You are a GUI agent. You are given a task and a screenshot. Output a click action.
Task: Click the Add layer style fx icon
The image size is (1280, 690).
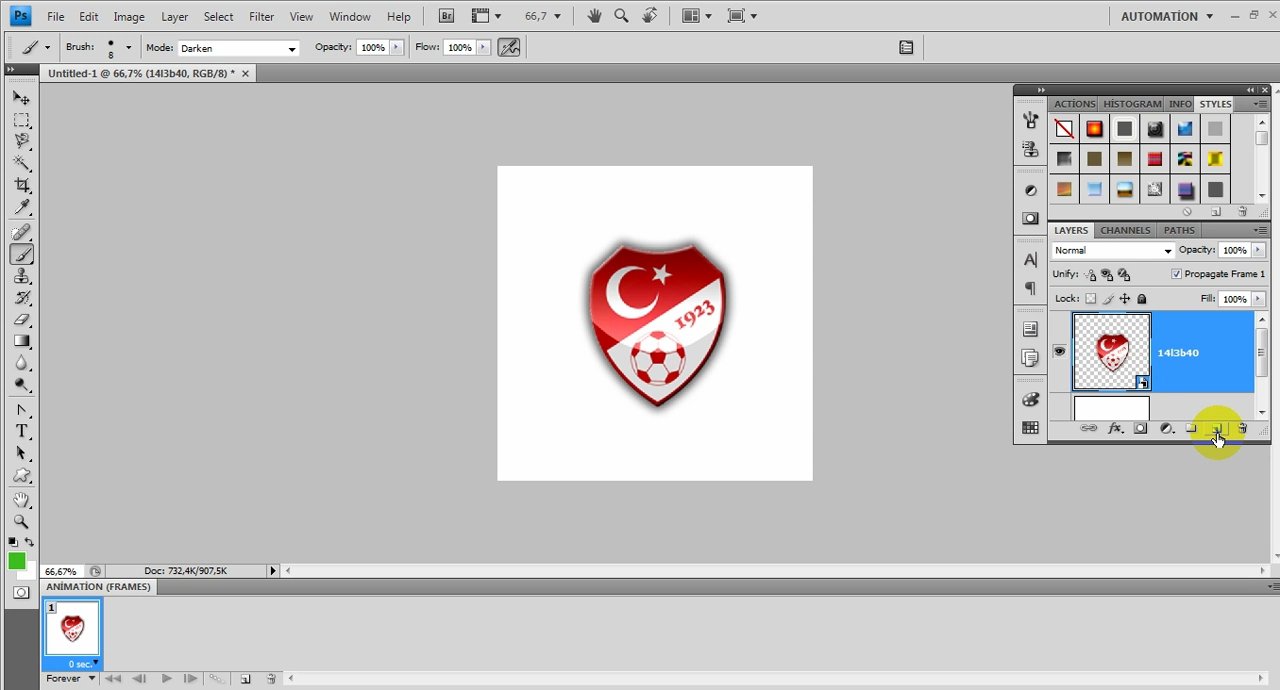pyautogui.click(x=1114, y=429)
